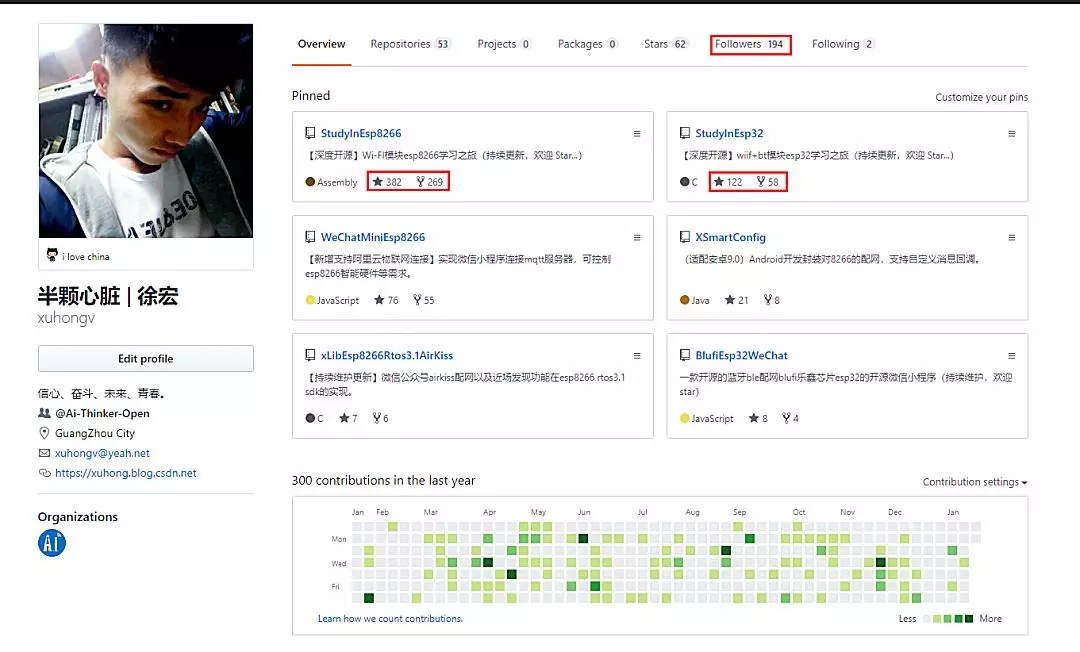The width and height of the screenshot is (1080, 652).
Task: View the Stars tab
Action: (665, 44)
